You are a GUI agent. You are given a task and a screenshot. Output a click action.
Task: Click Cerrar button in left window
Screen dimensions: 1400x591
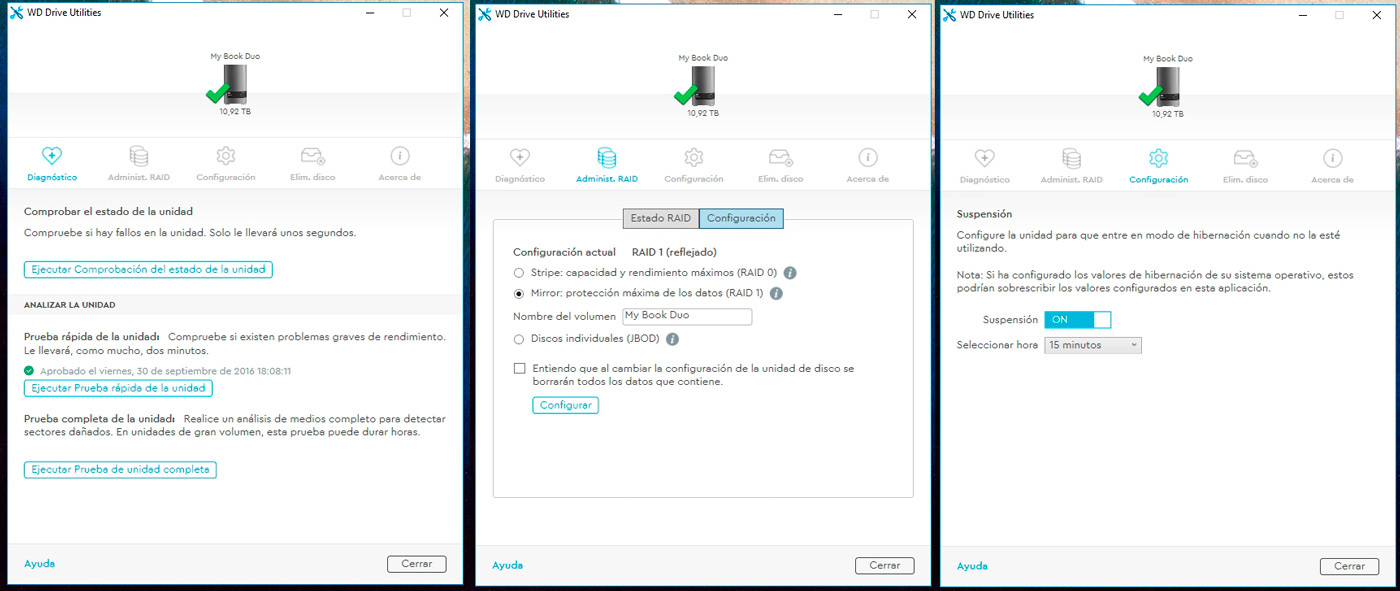coord(417,564)
